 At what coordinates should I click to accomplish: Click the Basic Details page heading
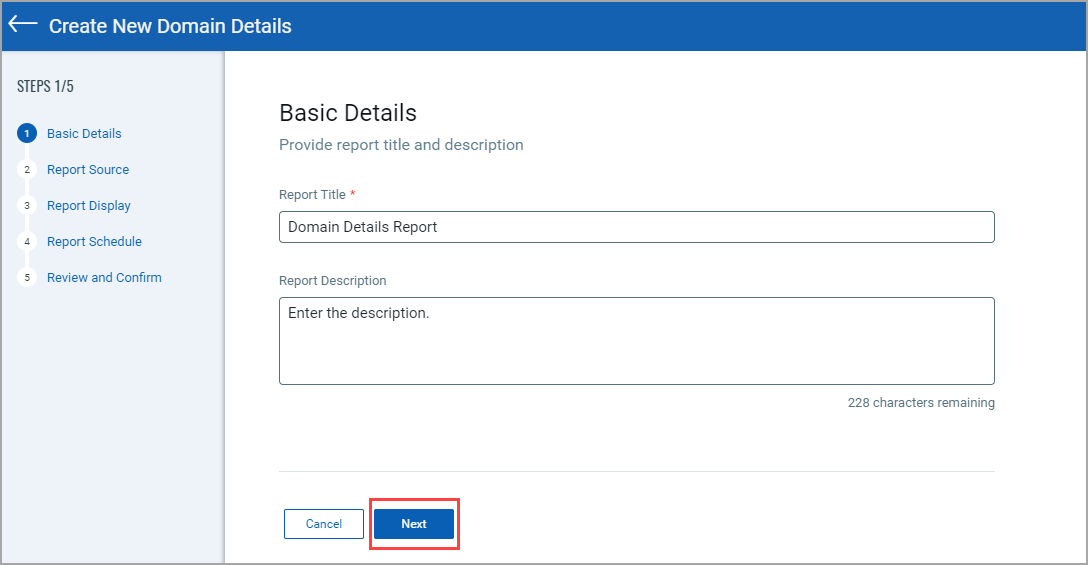coord(348,113)
